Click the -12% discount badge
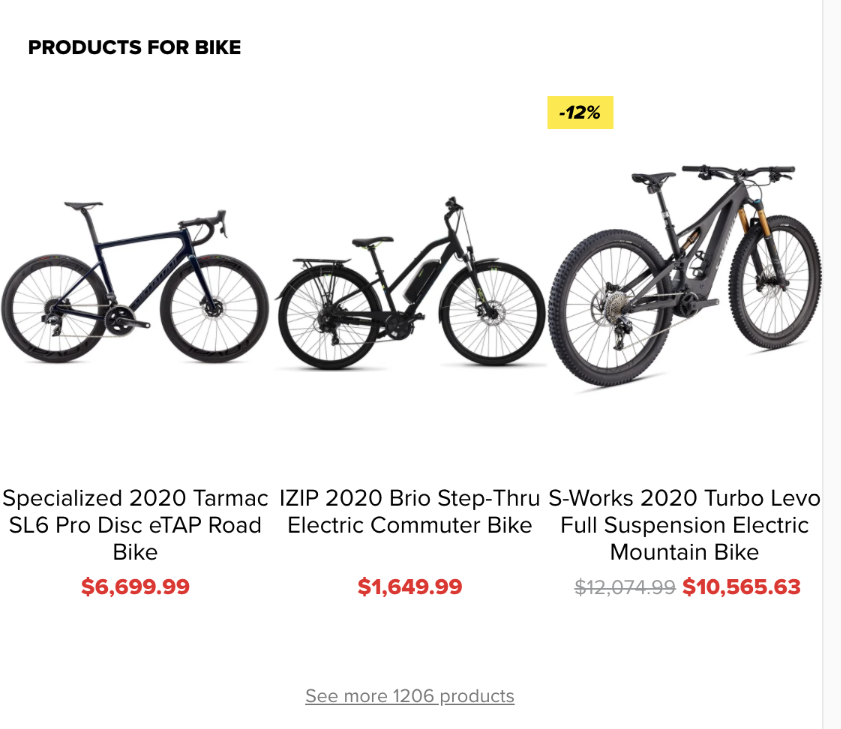This screenshot has width=841, height=729. [x=580, y=113]
